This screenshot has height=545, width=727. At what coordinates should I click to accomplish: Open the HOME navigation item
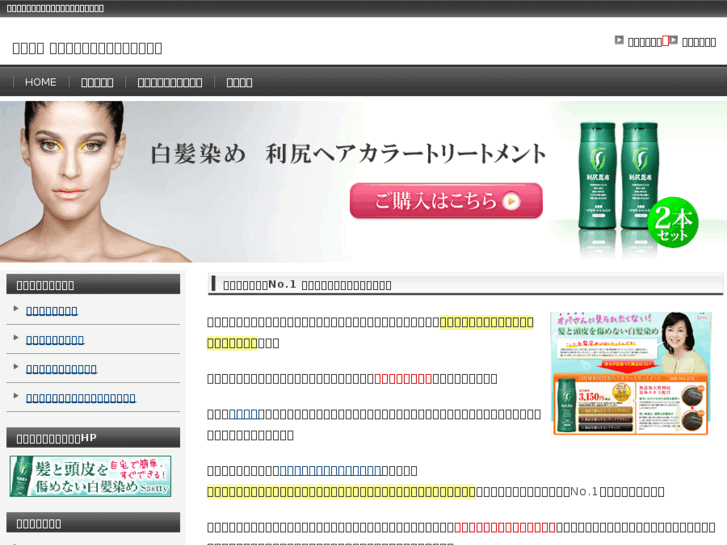click(40, 82)
